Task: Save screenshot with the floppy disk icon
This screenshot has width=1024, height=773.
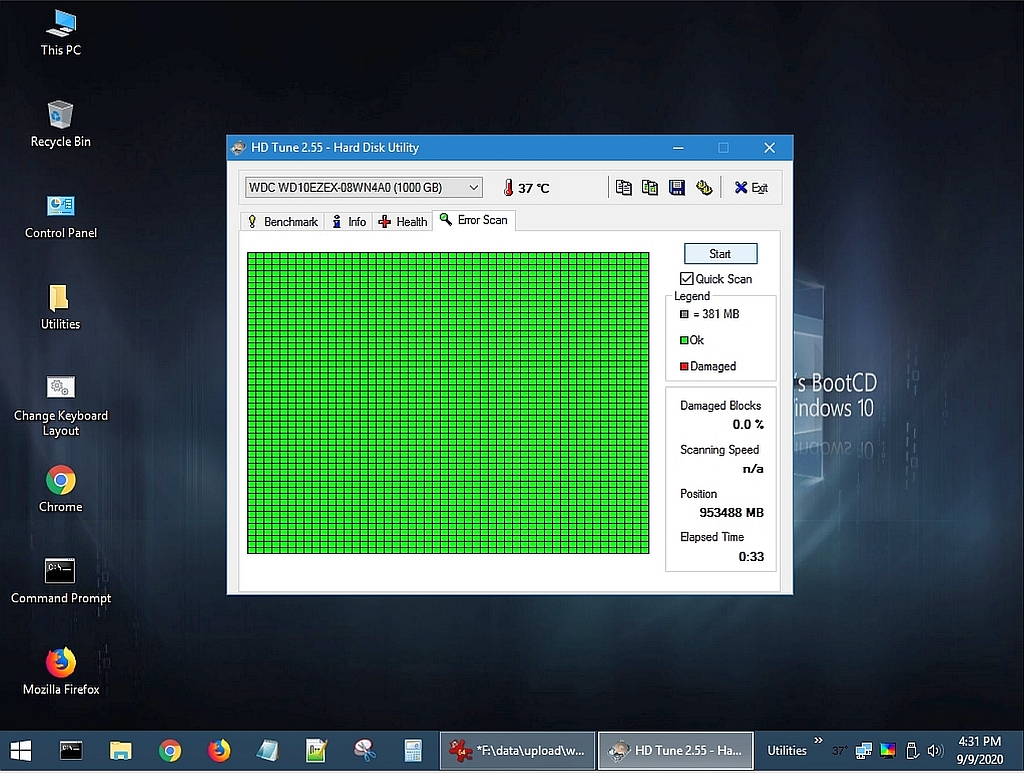Action: click(x=677, y=188)
